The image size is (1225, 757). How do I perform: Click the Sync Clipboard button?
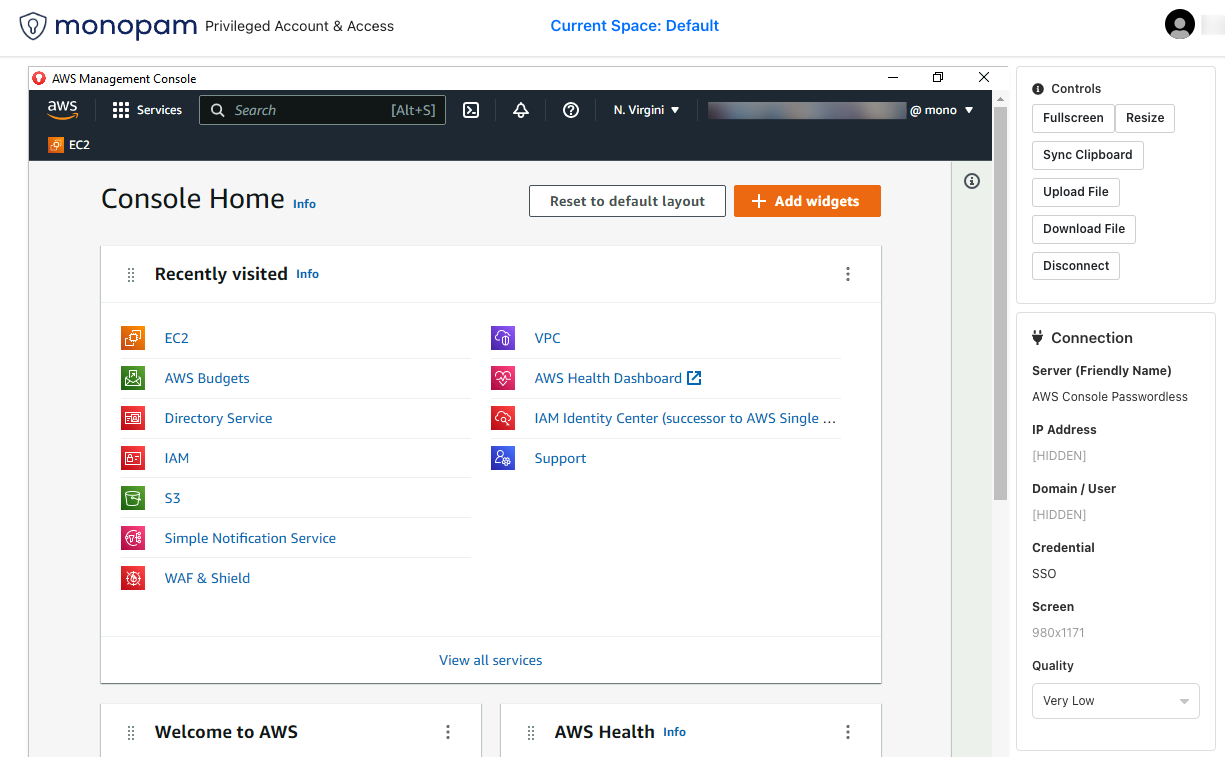tap(1087, 155)
